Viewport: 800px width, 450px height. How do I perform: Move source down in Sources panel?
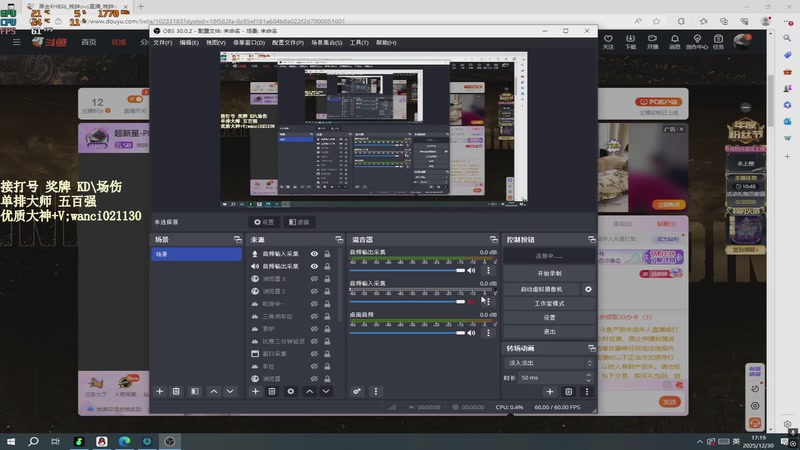(326, 391)
